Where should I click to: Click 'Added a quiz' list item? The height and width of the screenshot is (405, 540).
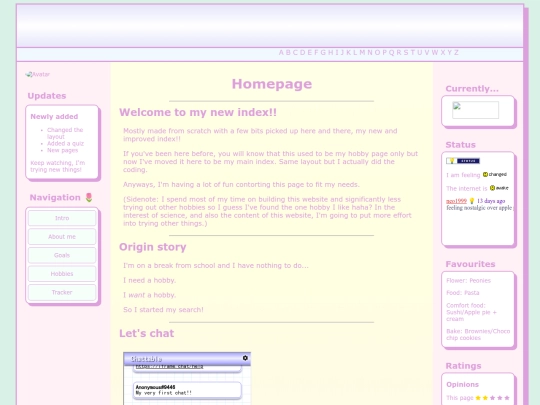[65, 143]
